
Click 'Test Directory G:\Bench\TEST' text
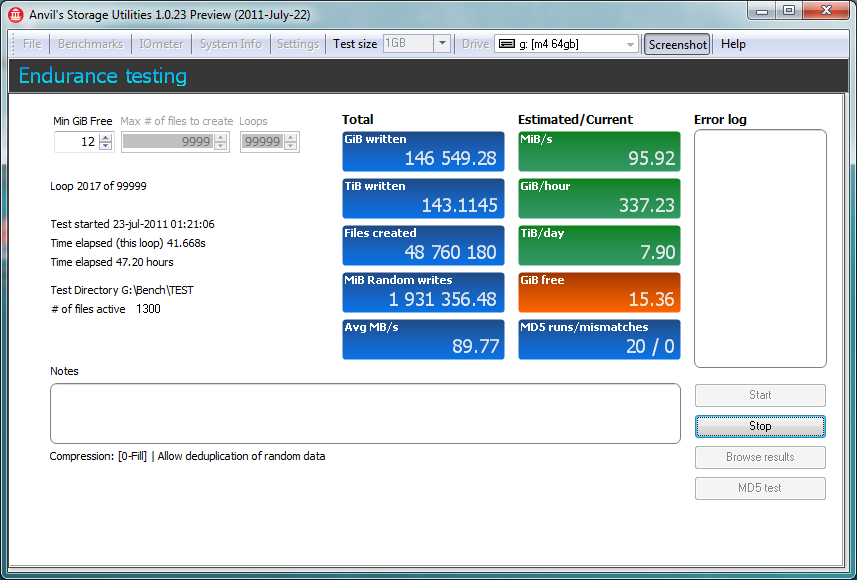click(x=122, y=290)
